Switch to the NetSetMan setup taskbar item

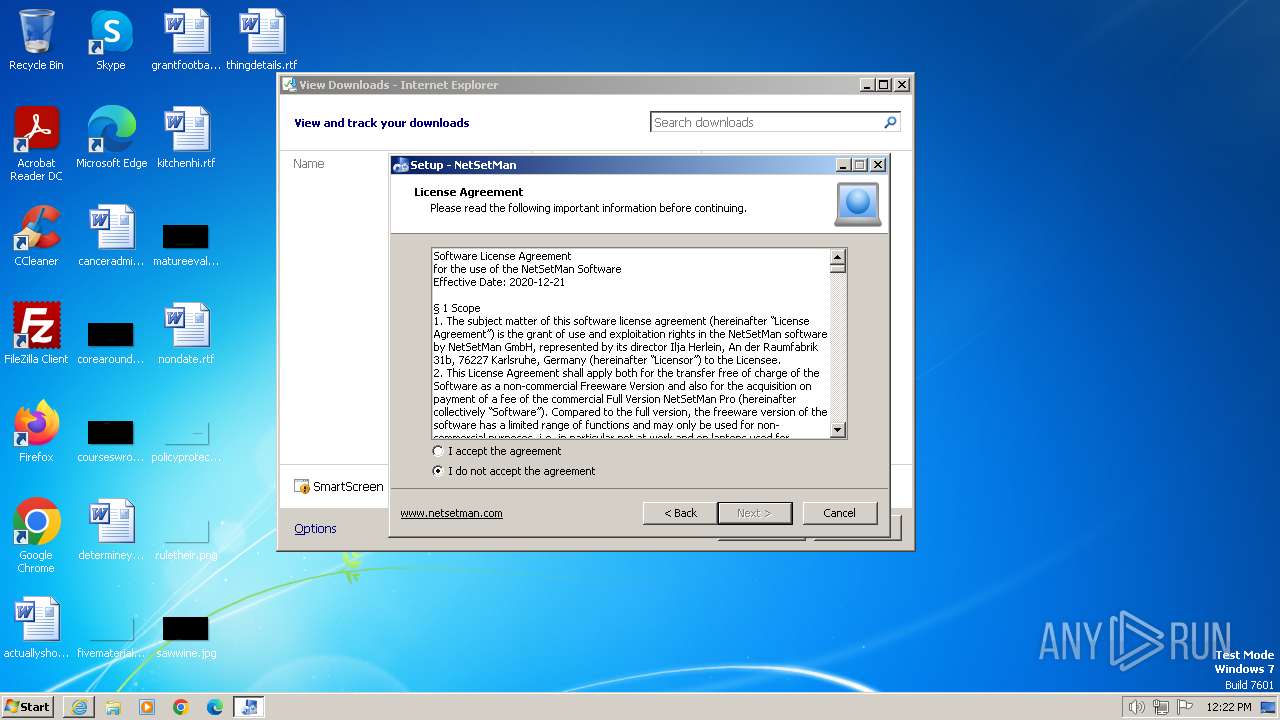pyautogui.click(x=249, y=707)
